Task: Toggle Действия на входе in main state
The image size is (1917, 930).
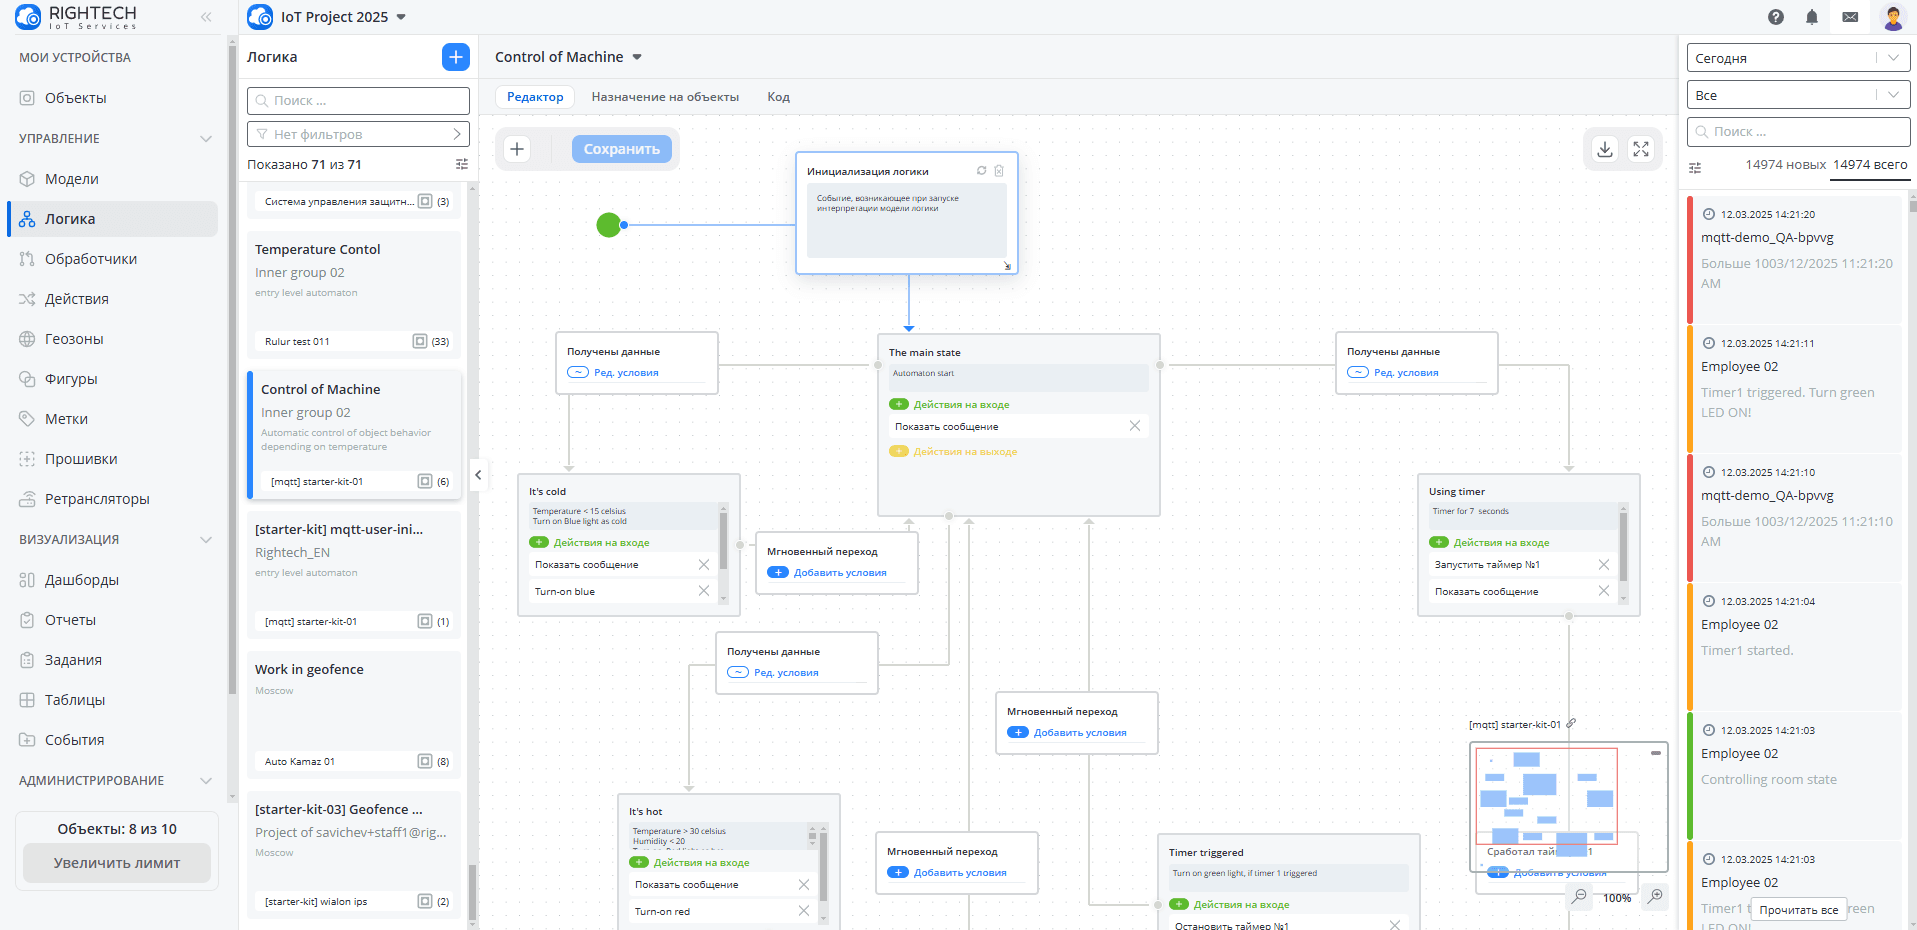Action: [x=899, y=405]
